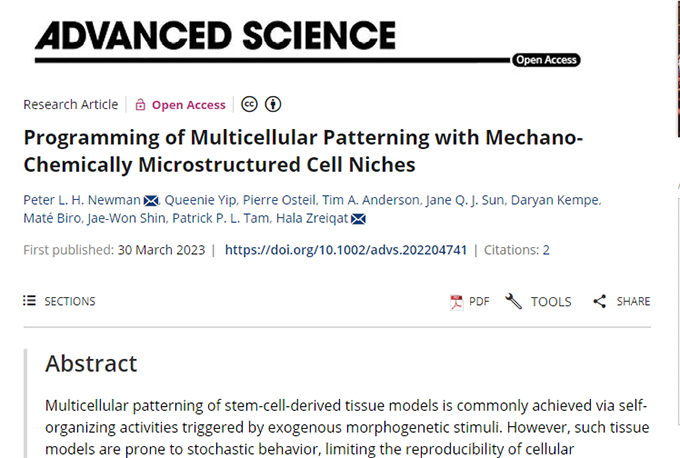680x458 pixels.
Task: Open the article DOI link
Action: 346,250
